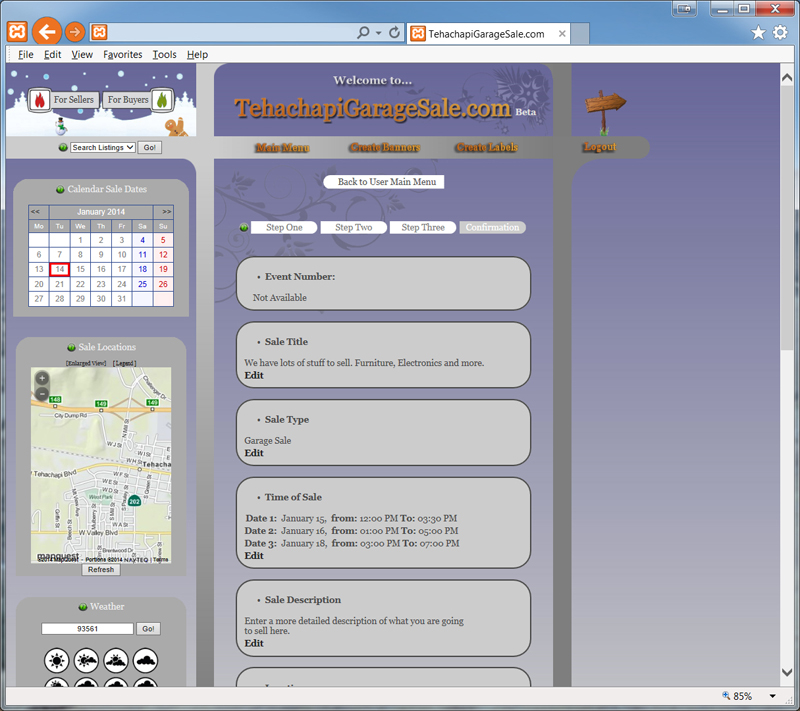Select January 14 in calendar
The image size is (800, 711).
pyautogui.click(x=60, y=269)
